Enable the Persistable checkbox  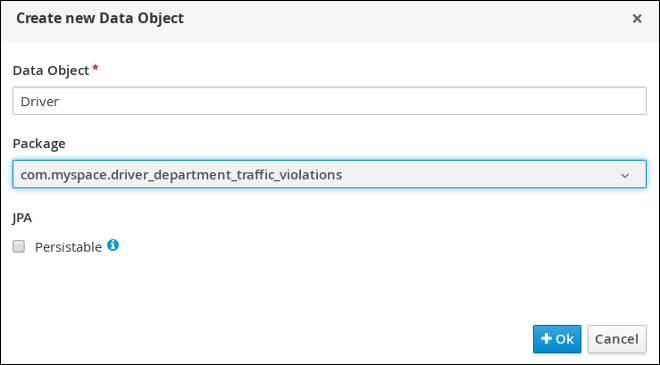(19, 246)
